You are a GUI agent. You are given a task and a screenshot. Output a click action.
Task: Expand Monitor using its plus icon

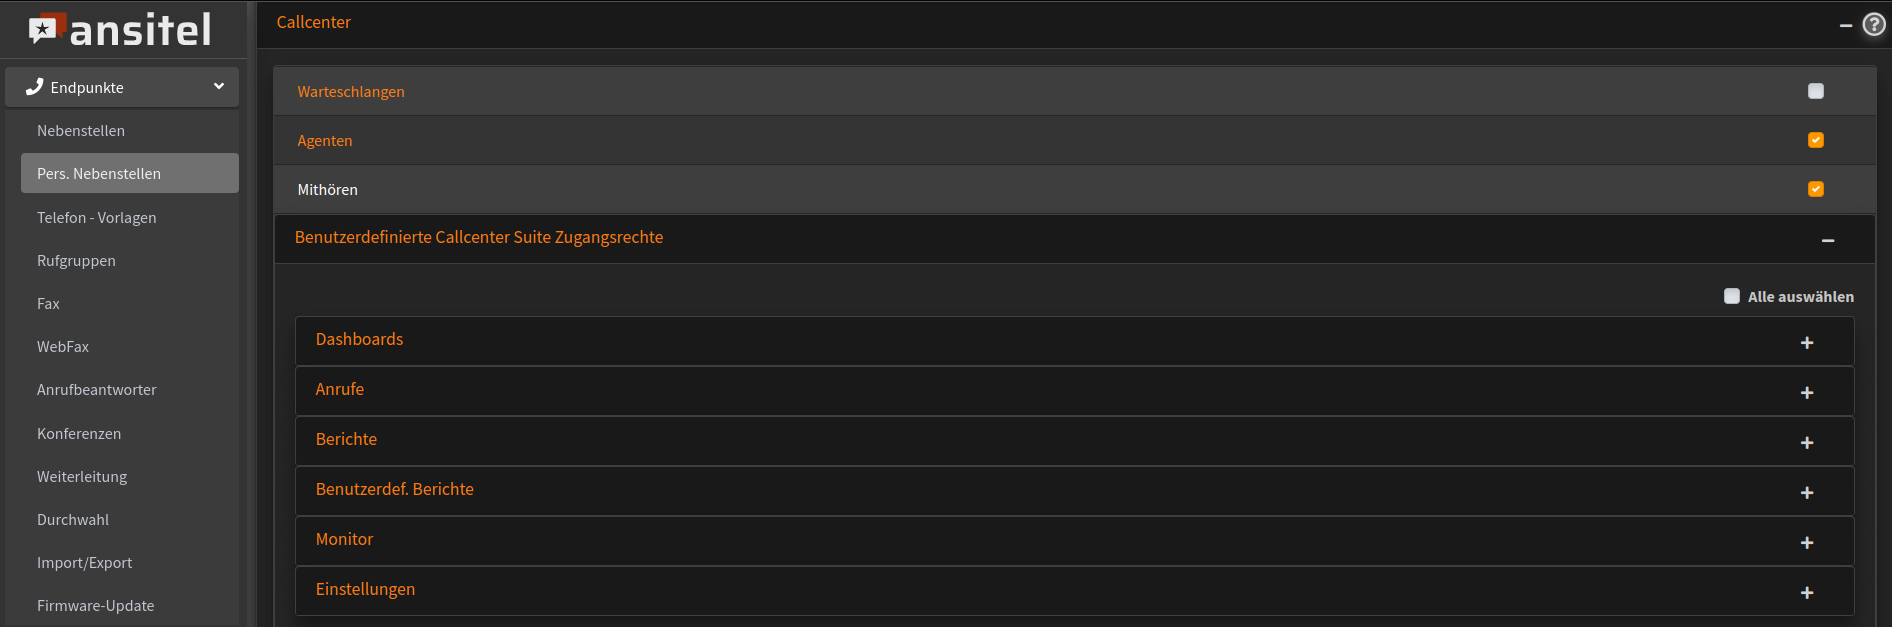coord(1807,543)
